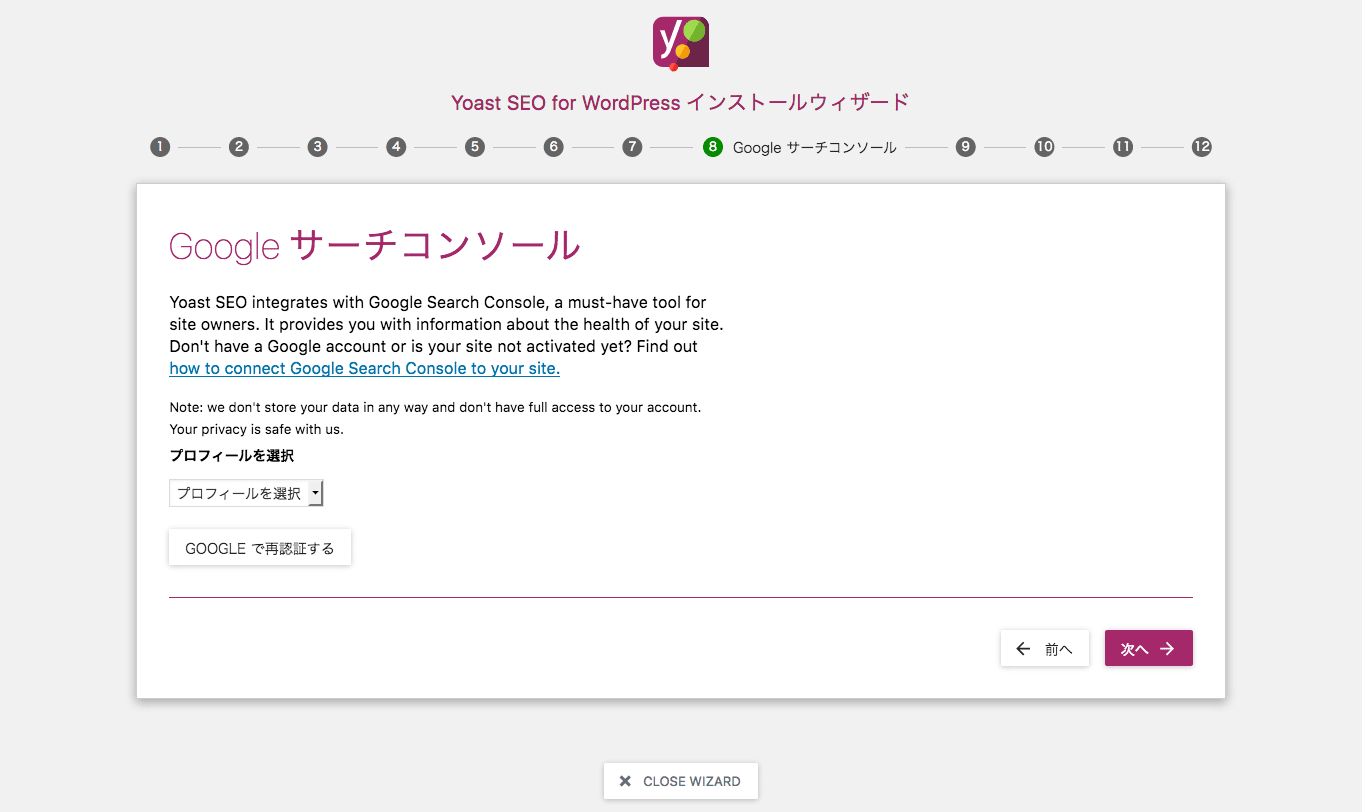The height and width of the screenshot is (812, 1362).
Task: Click GOOGLE で再認証する button
Action: (x=260, y=548)
